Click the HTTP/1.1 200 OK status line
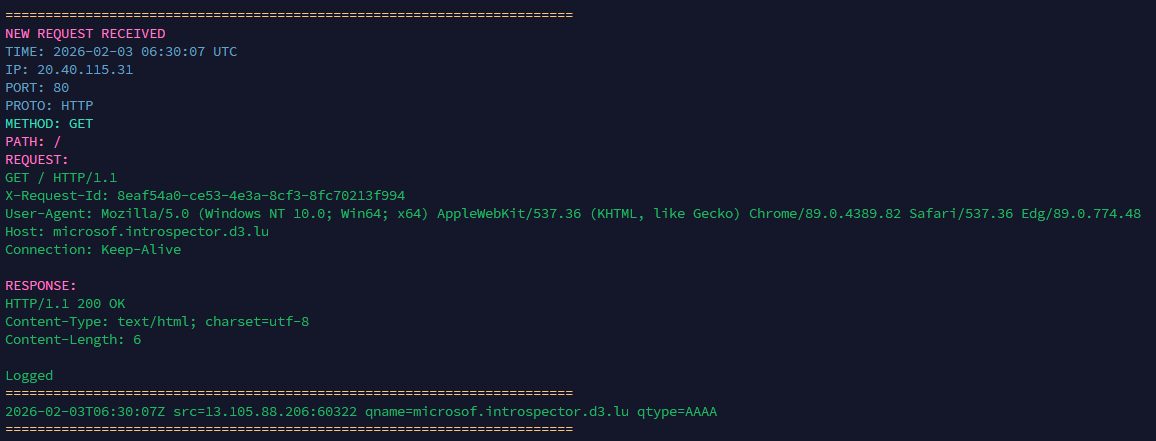 tap(65, 303)
